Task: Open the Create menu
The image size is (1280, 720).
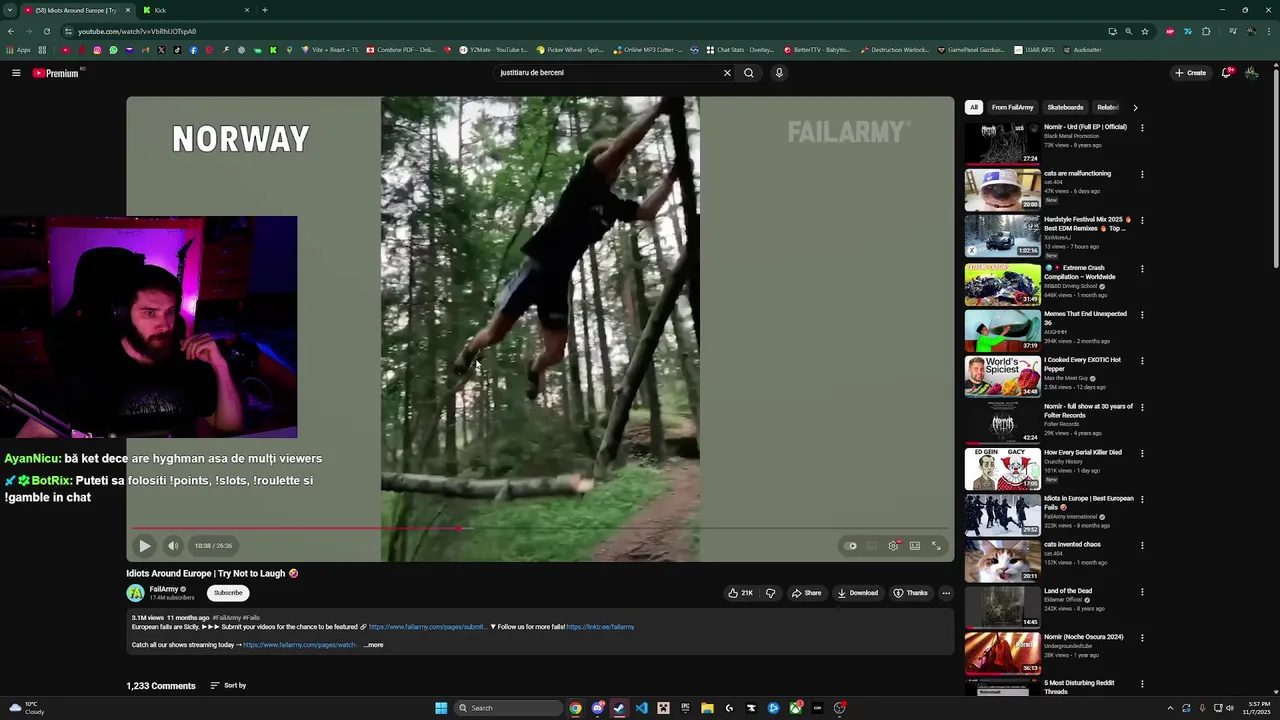Action: tap(1190, 73)
